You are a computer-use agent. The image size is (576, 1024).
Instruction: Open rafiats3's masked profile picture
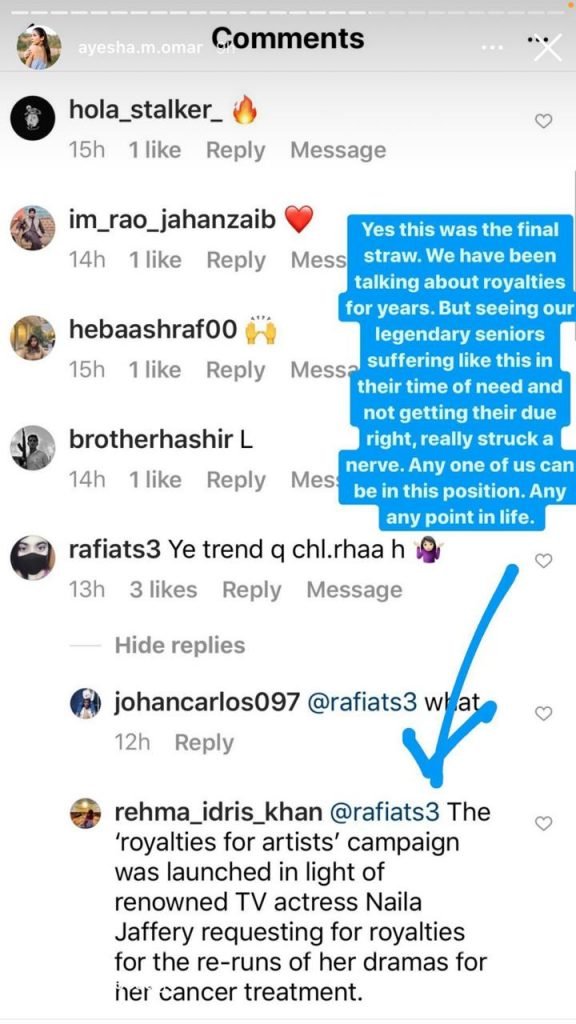33,557
